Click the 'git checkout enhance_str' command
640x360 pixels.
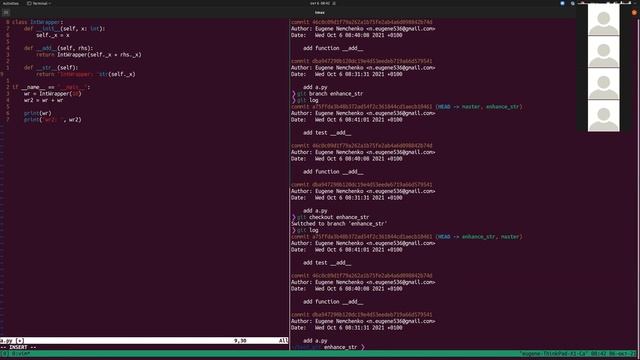(333, 217)
